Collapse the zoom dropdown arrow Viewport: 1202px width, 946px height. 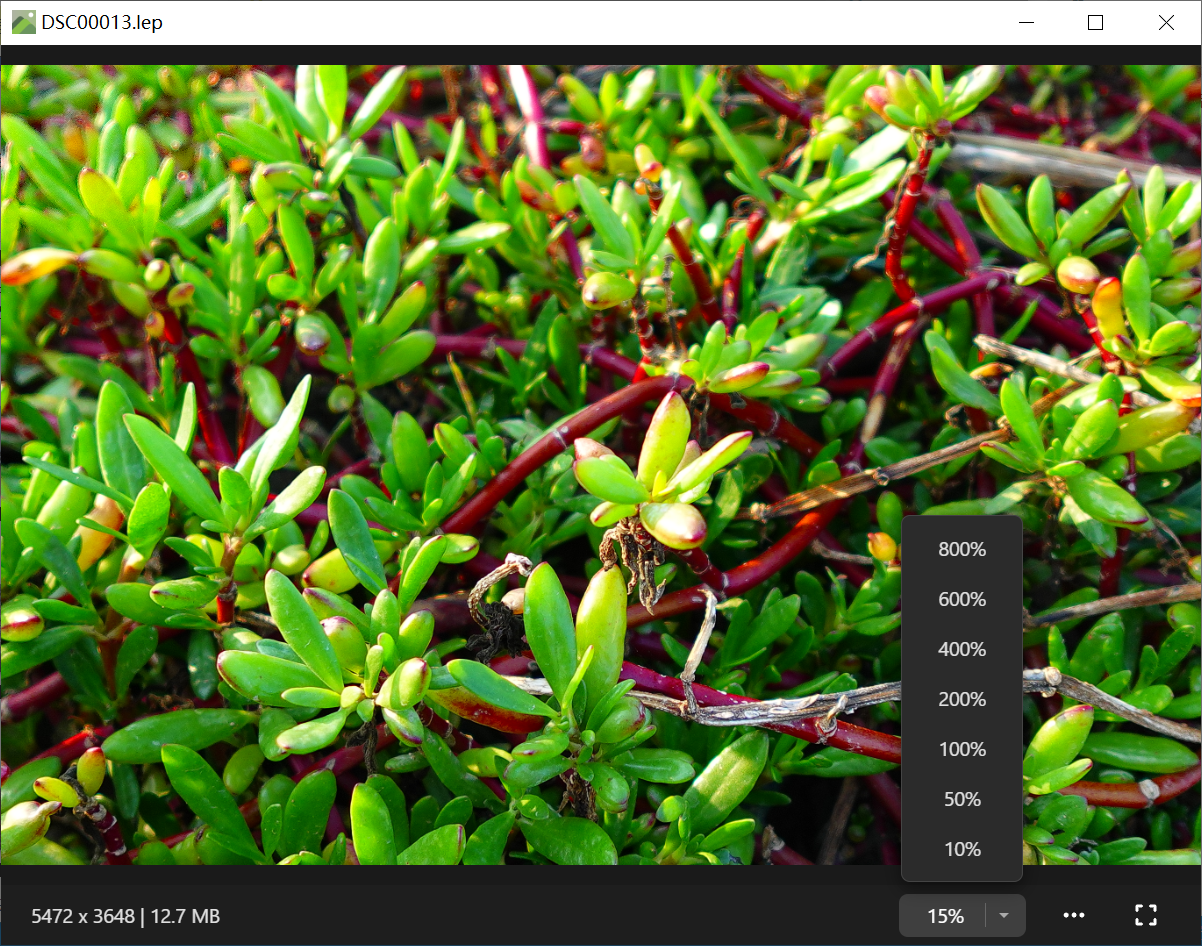(1005, 915)
